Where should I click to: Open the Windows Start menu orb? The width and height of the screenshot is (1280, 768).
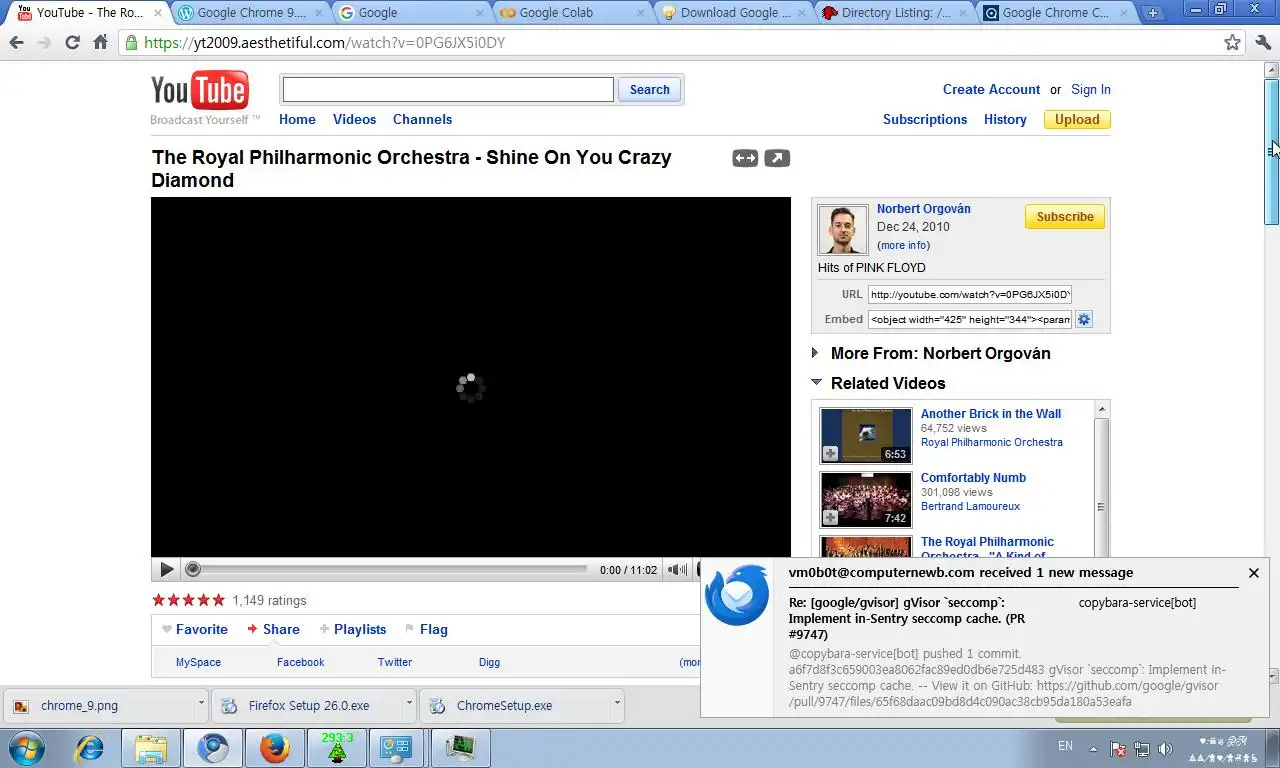coord(27,748)
